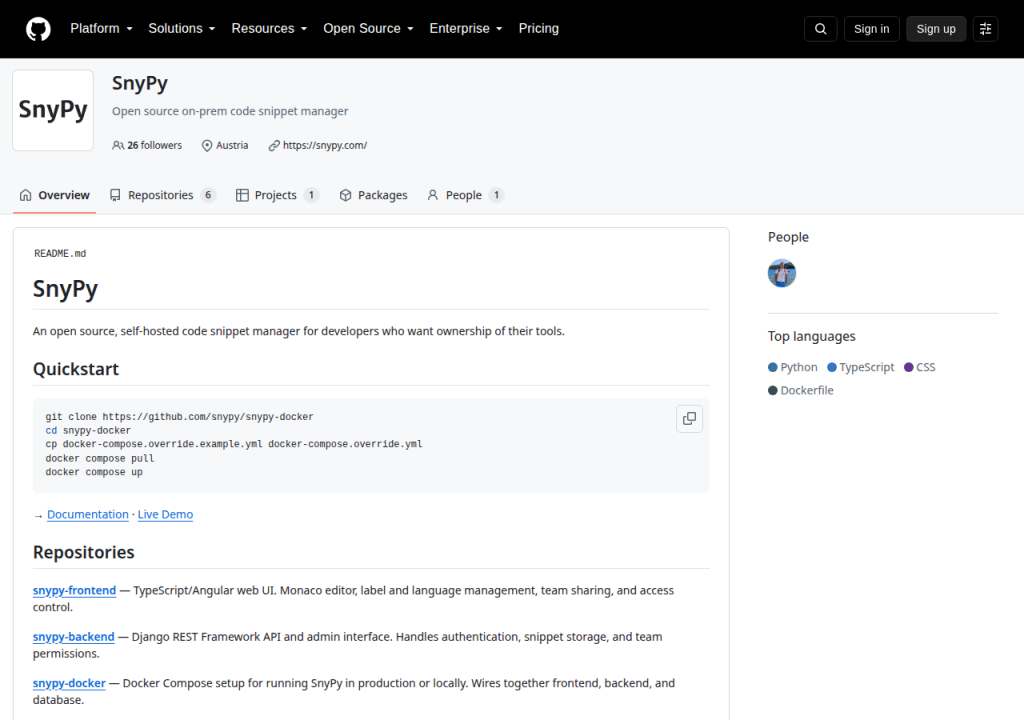Filter by the Python language
This screenshot has height=720, width=1024.
799,367
